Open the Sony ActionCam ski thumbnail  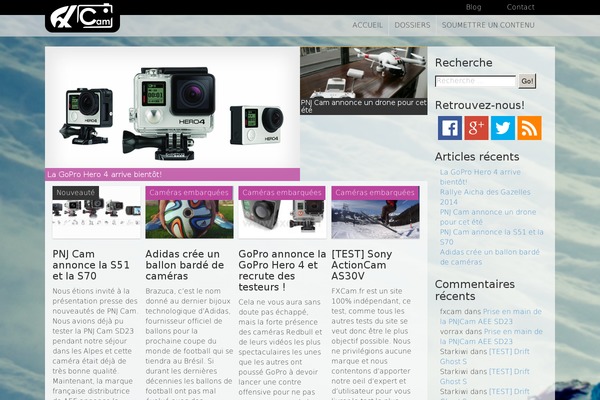[x=375, y=219]
